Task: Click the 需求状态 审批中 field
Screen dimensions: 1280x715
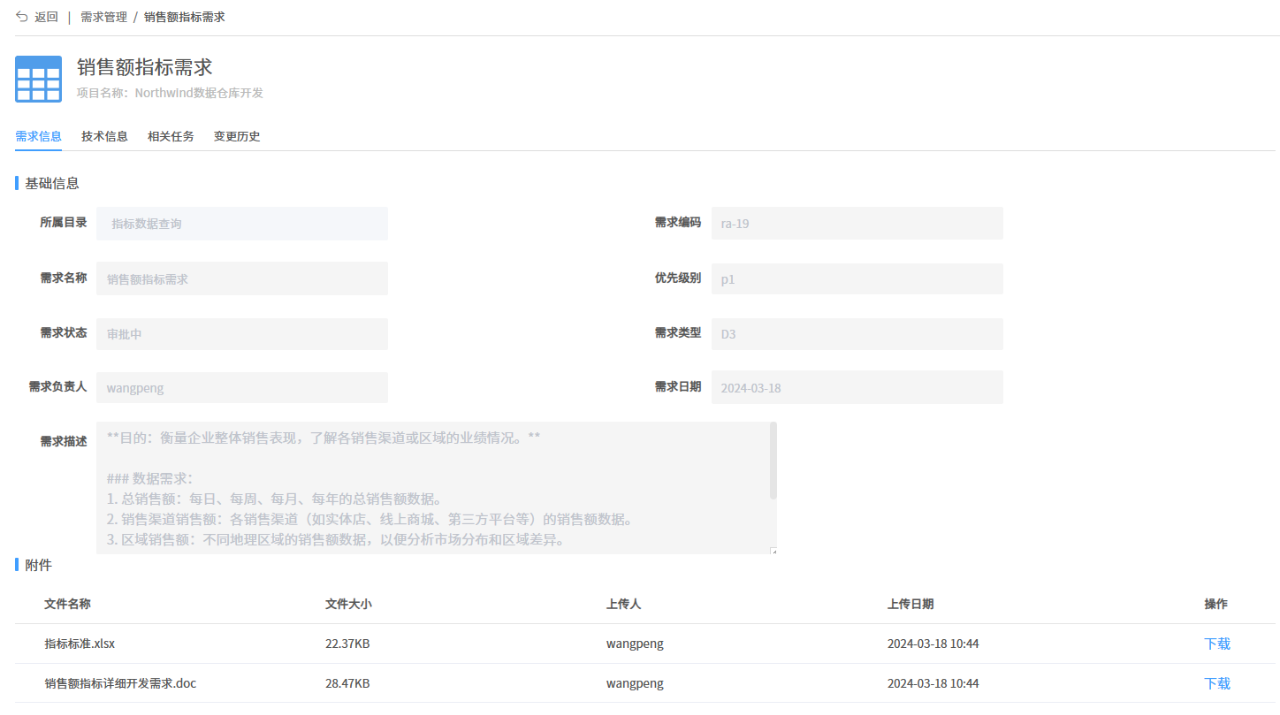Action: pos(242,334)
